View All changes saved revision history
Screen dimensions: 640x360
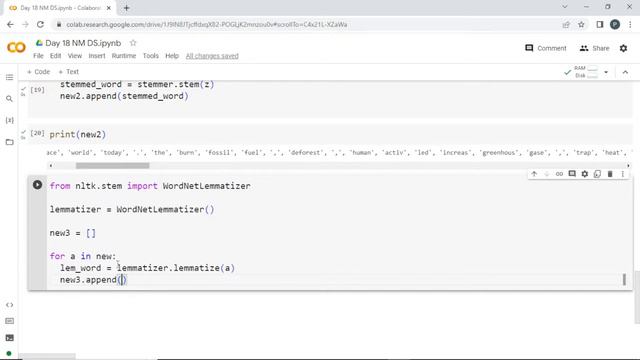click(x=212, y=56)
